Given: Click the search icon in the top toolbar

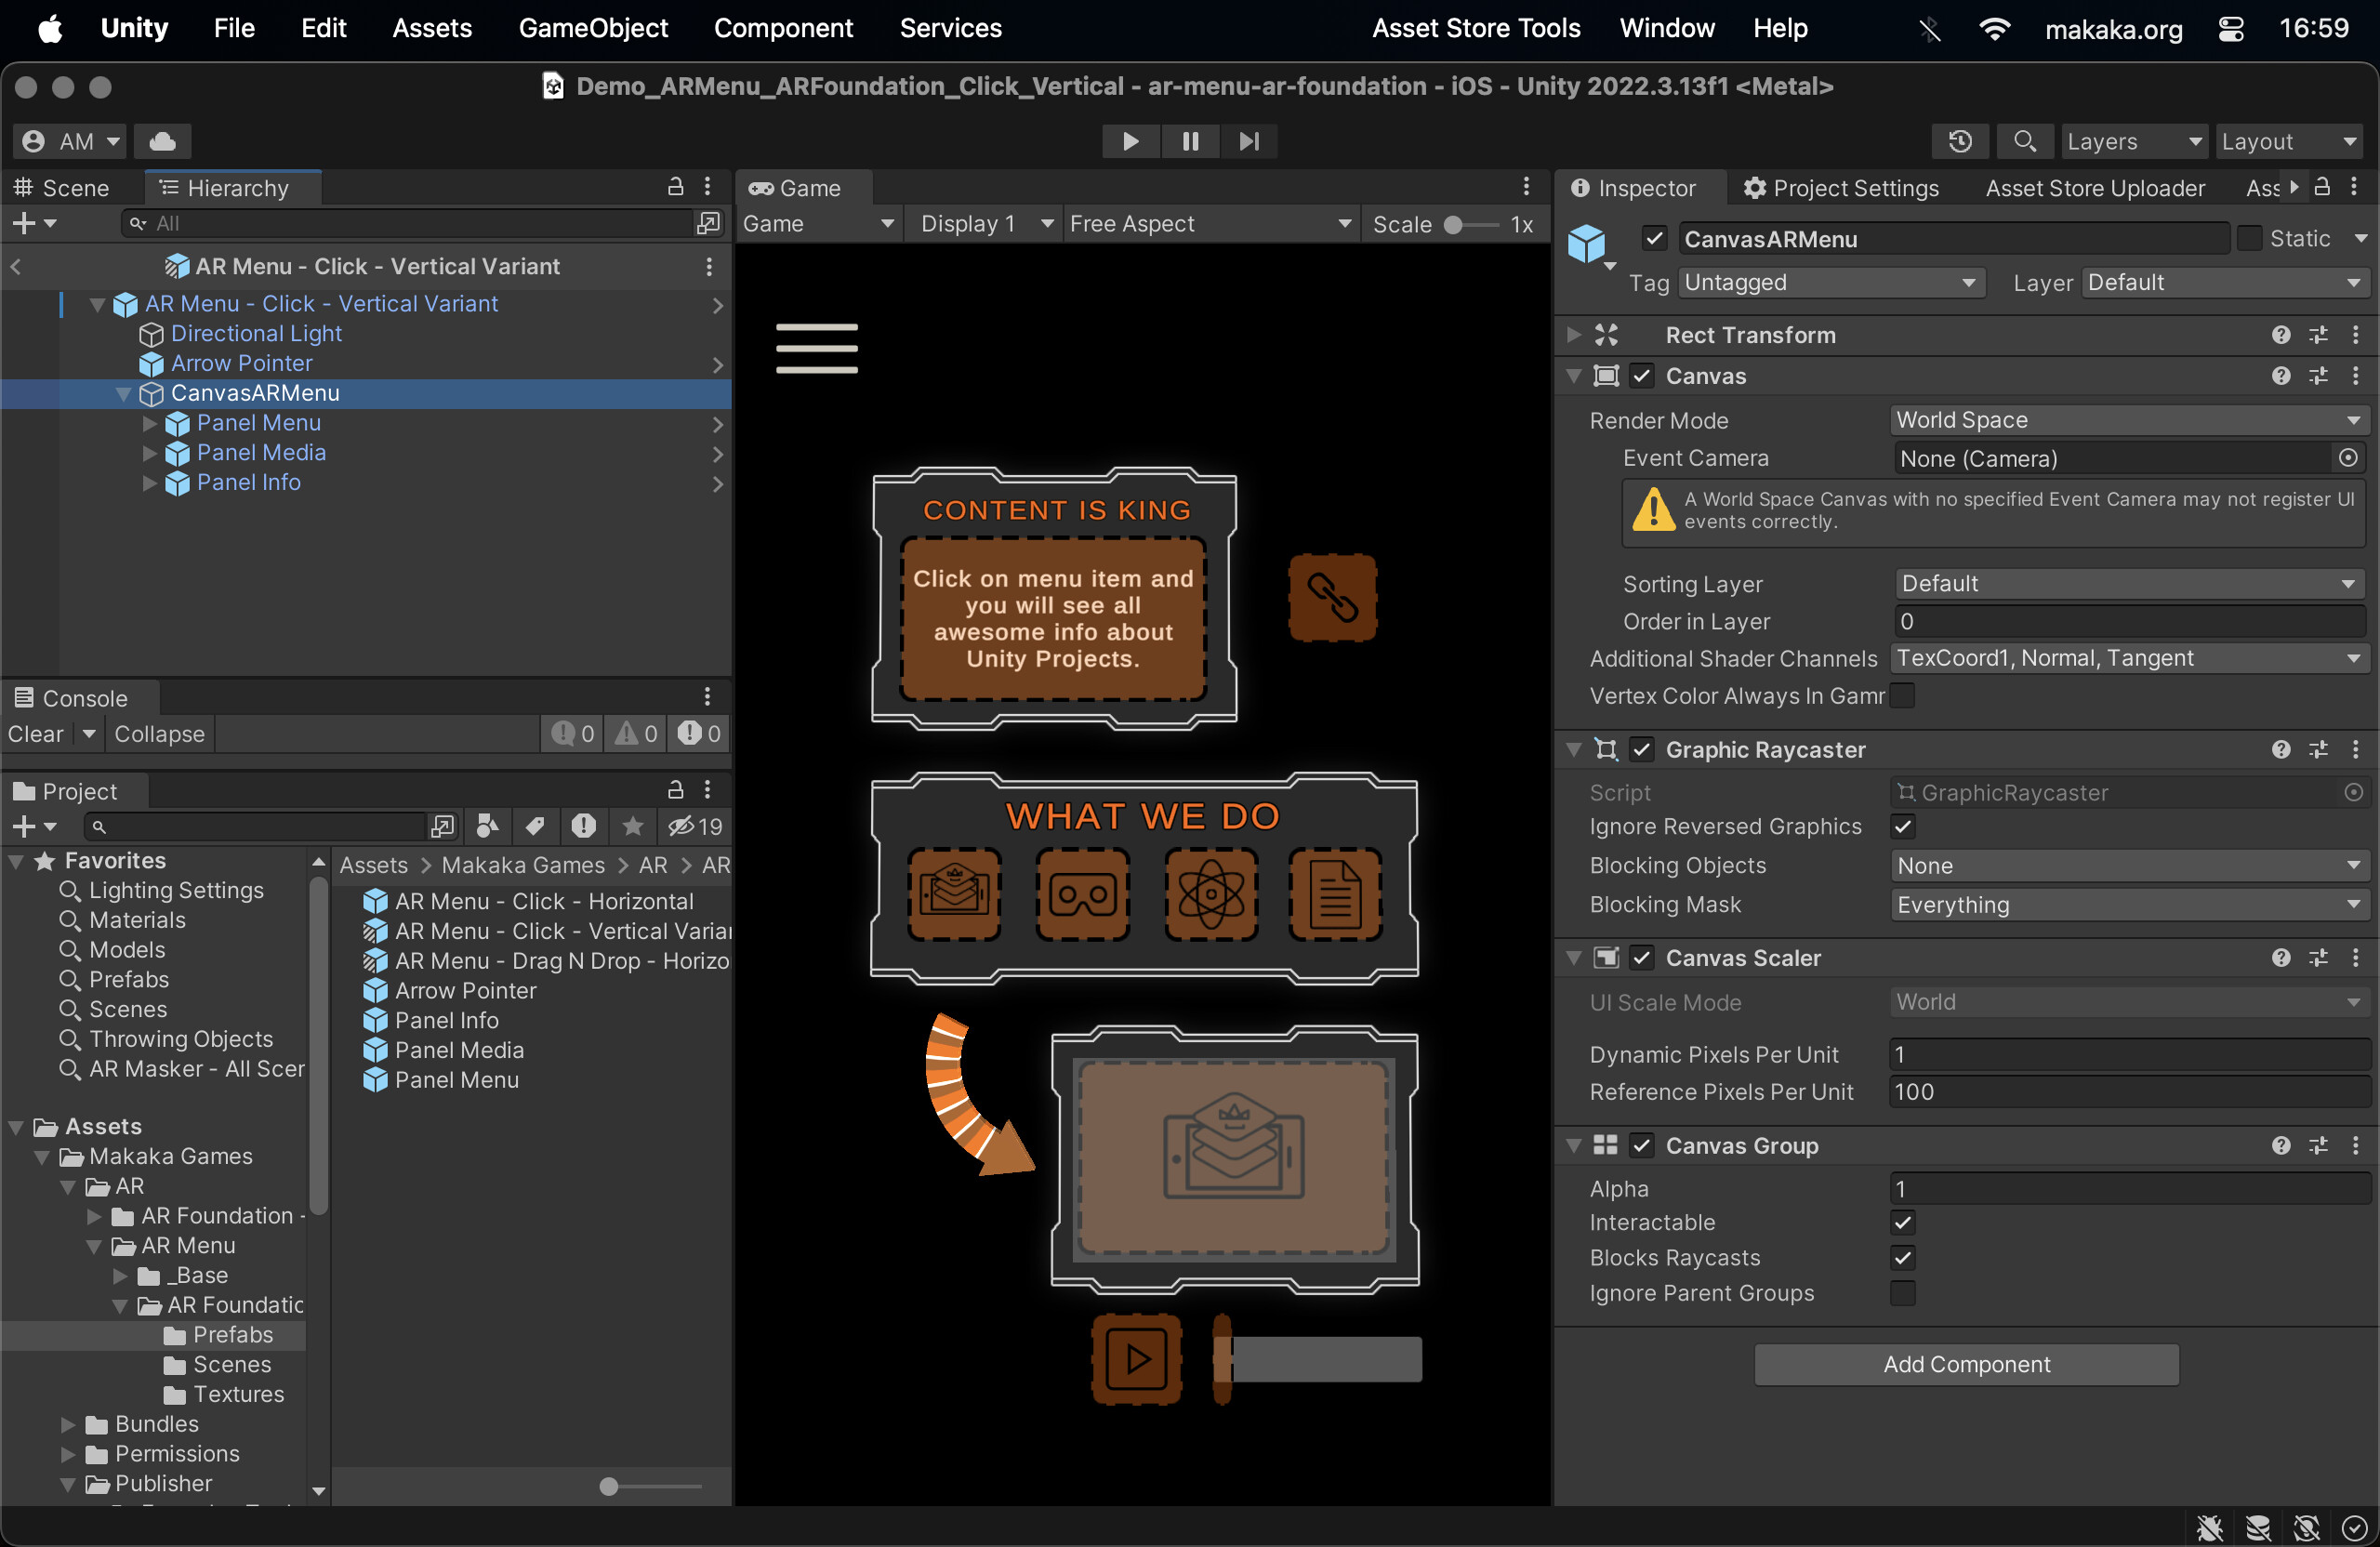Looking at the screenshot, I should click(2024, 141).
